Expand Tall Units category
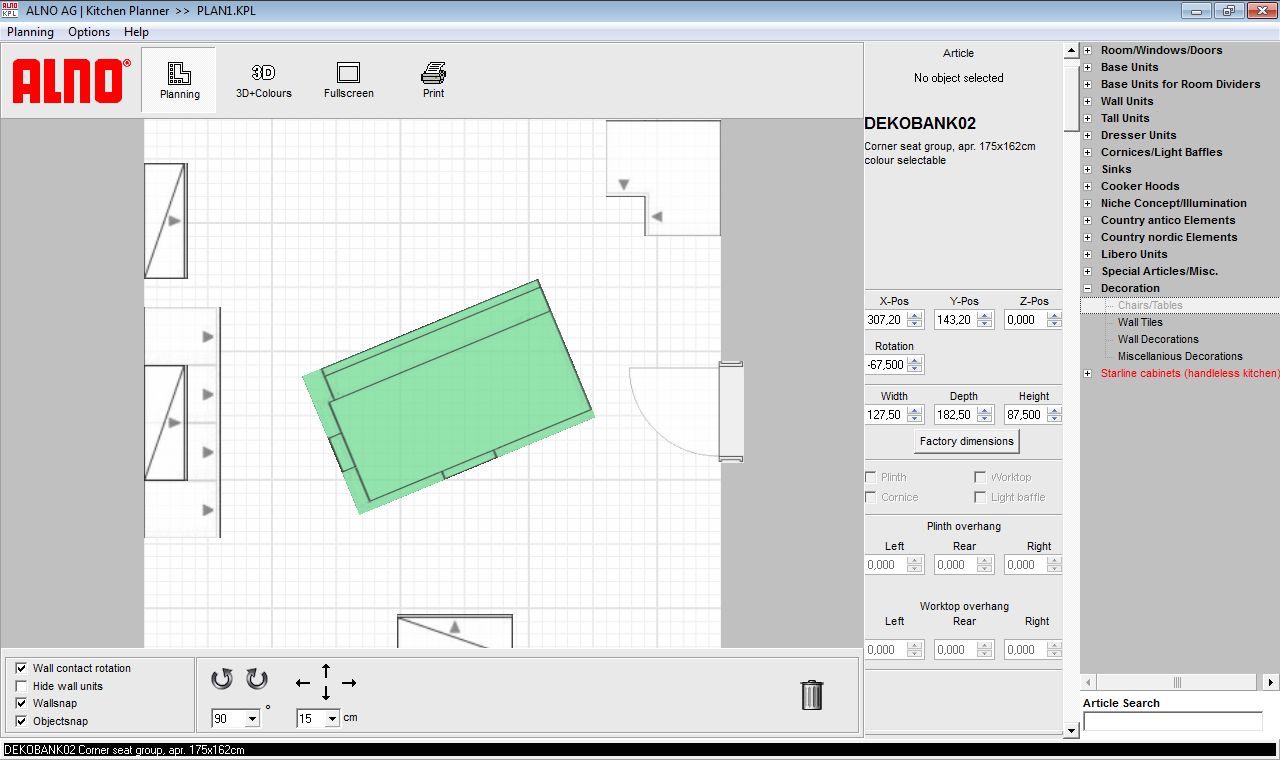Screen dimensions: 1280x760 tap(1088, 118)
